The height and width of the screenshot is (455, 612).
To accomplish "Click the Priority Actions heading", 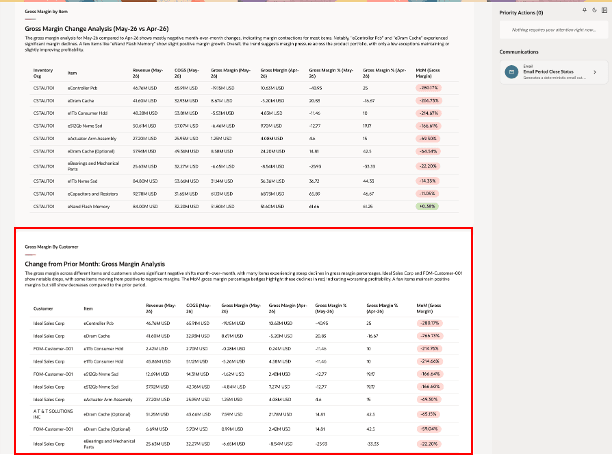I will tap(521, 12).
